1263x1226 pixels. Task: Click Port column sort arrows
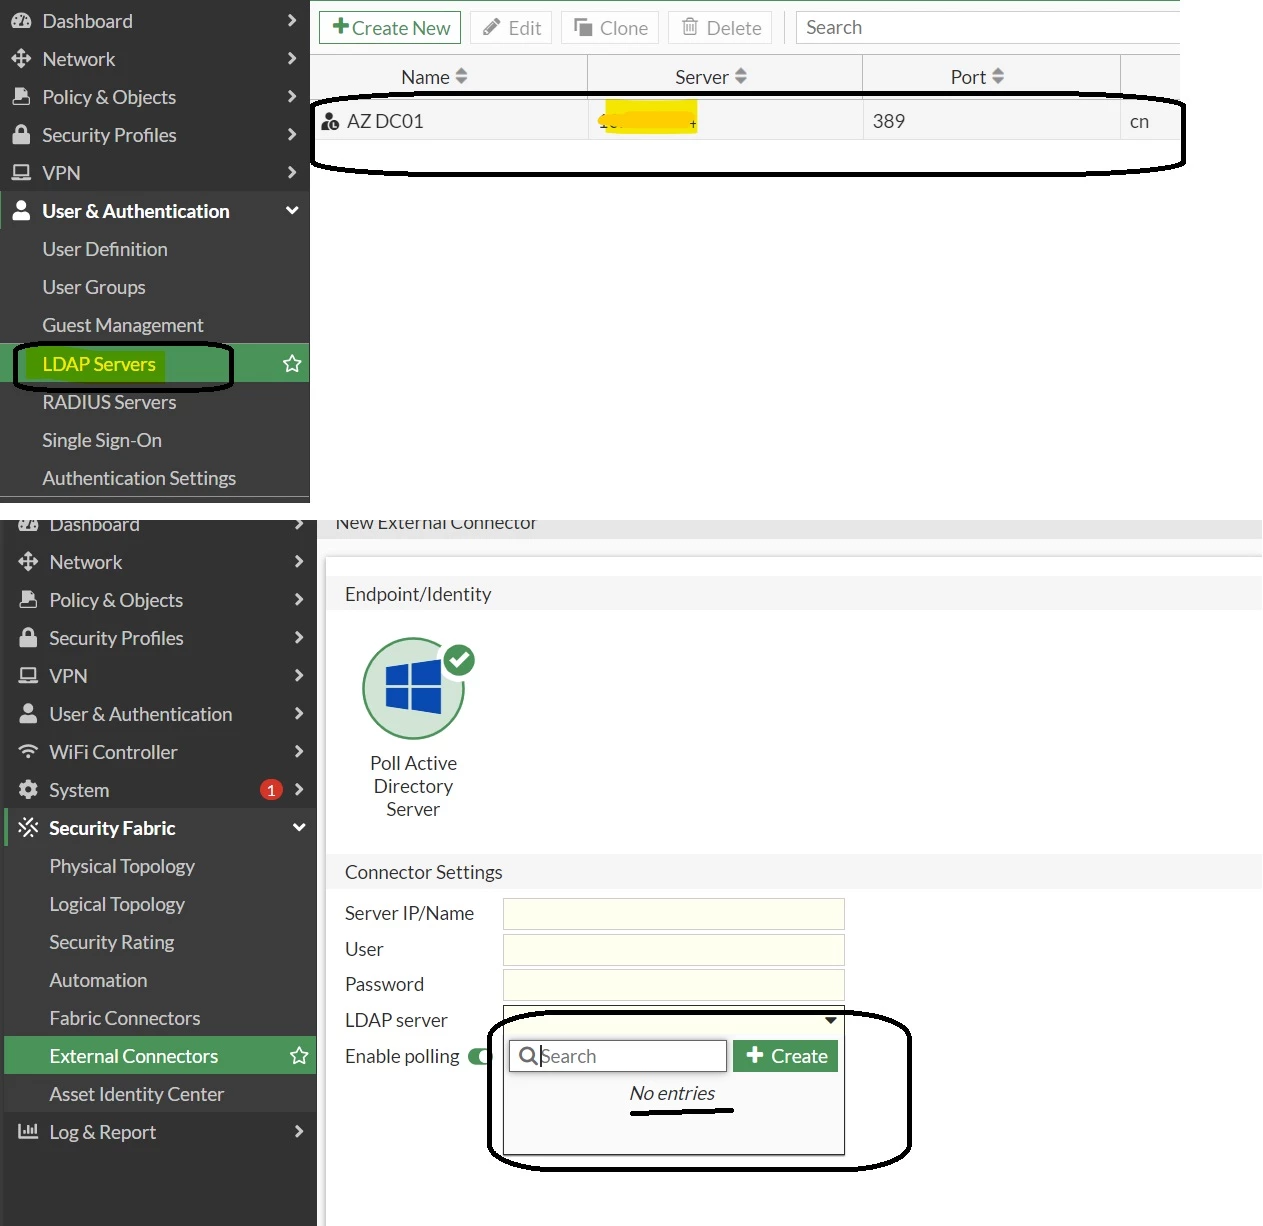998,76
